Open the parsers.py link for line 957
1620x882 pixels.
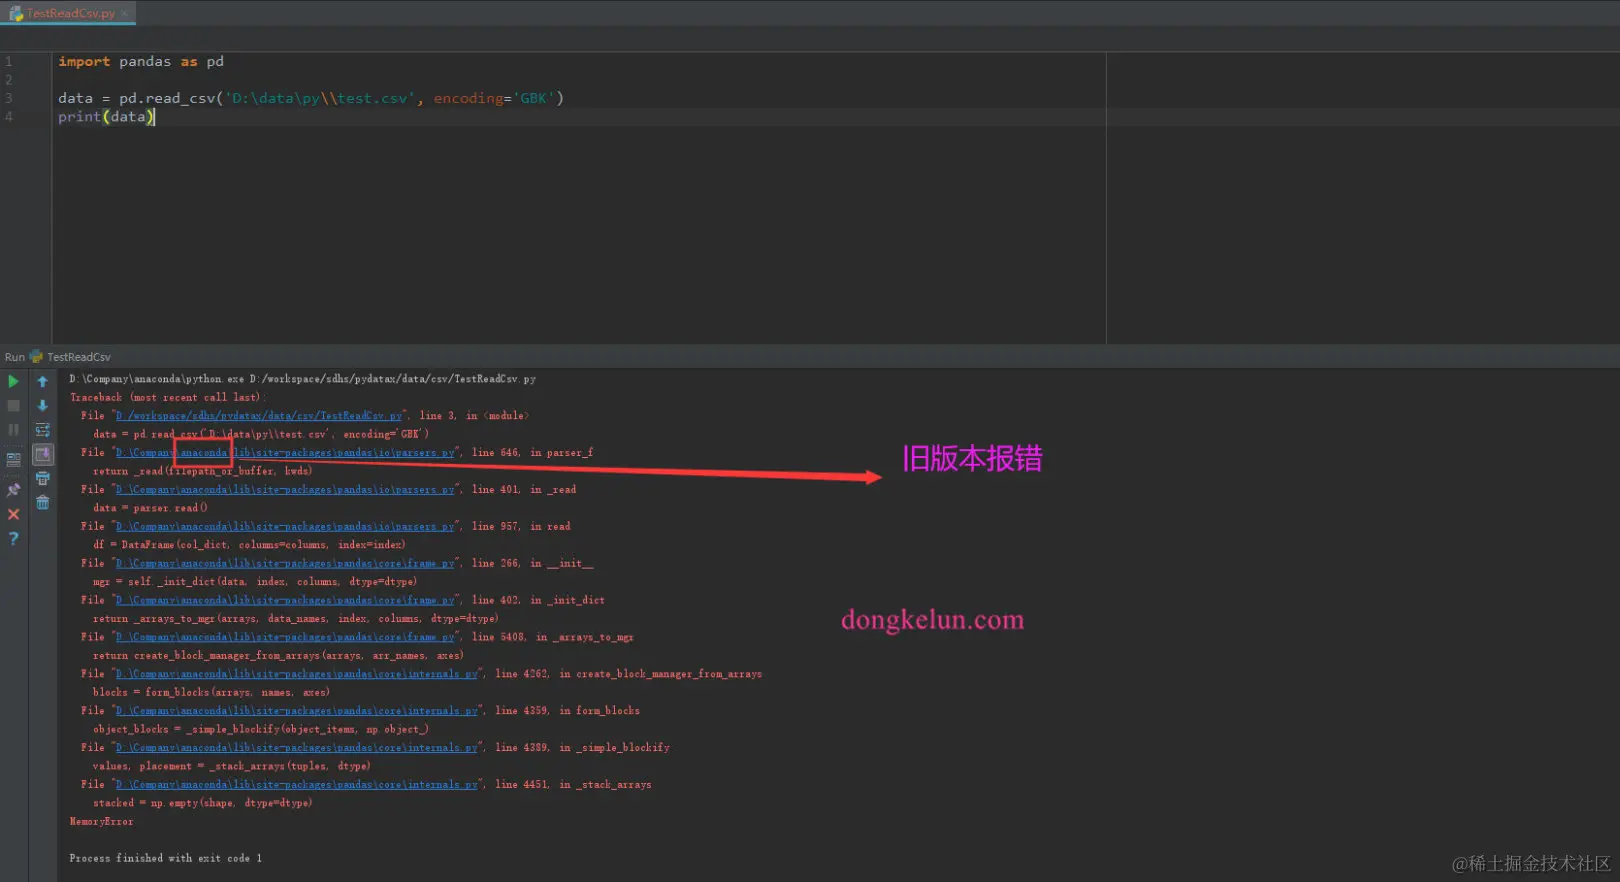click(285, 527)
